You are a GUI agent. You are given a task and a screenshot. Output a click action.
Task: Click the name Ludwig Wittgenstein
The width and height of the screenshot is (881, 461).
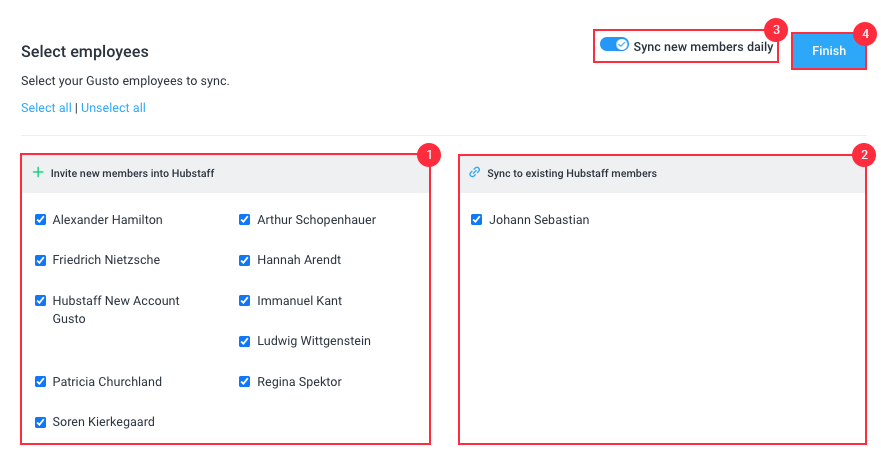tap(314, 341)
